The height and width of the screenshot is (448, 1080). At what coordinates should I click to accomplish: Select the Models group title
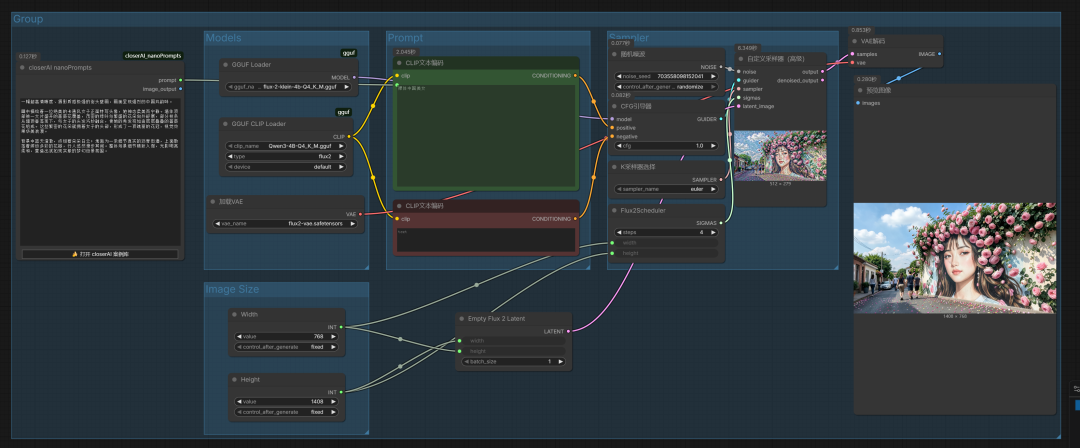tap(224, 38)
